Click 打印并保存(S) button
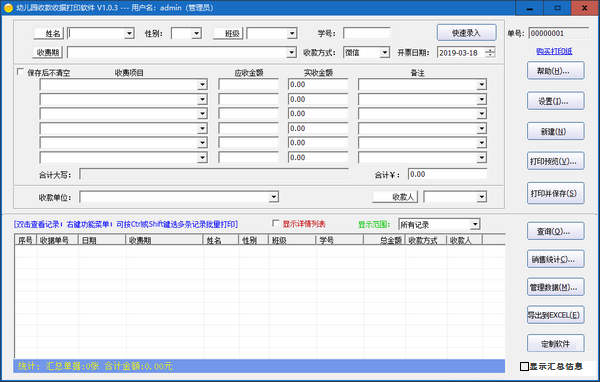The image size is (600, 382). [556, 193]
